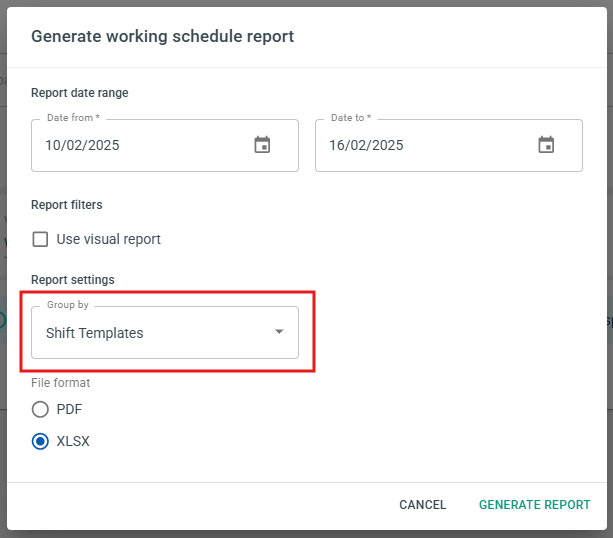Click the CANCEL button
Image resolution: width=613 pixels, height=538 pixels.
tap(423, 505)
